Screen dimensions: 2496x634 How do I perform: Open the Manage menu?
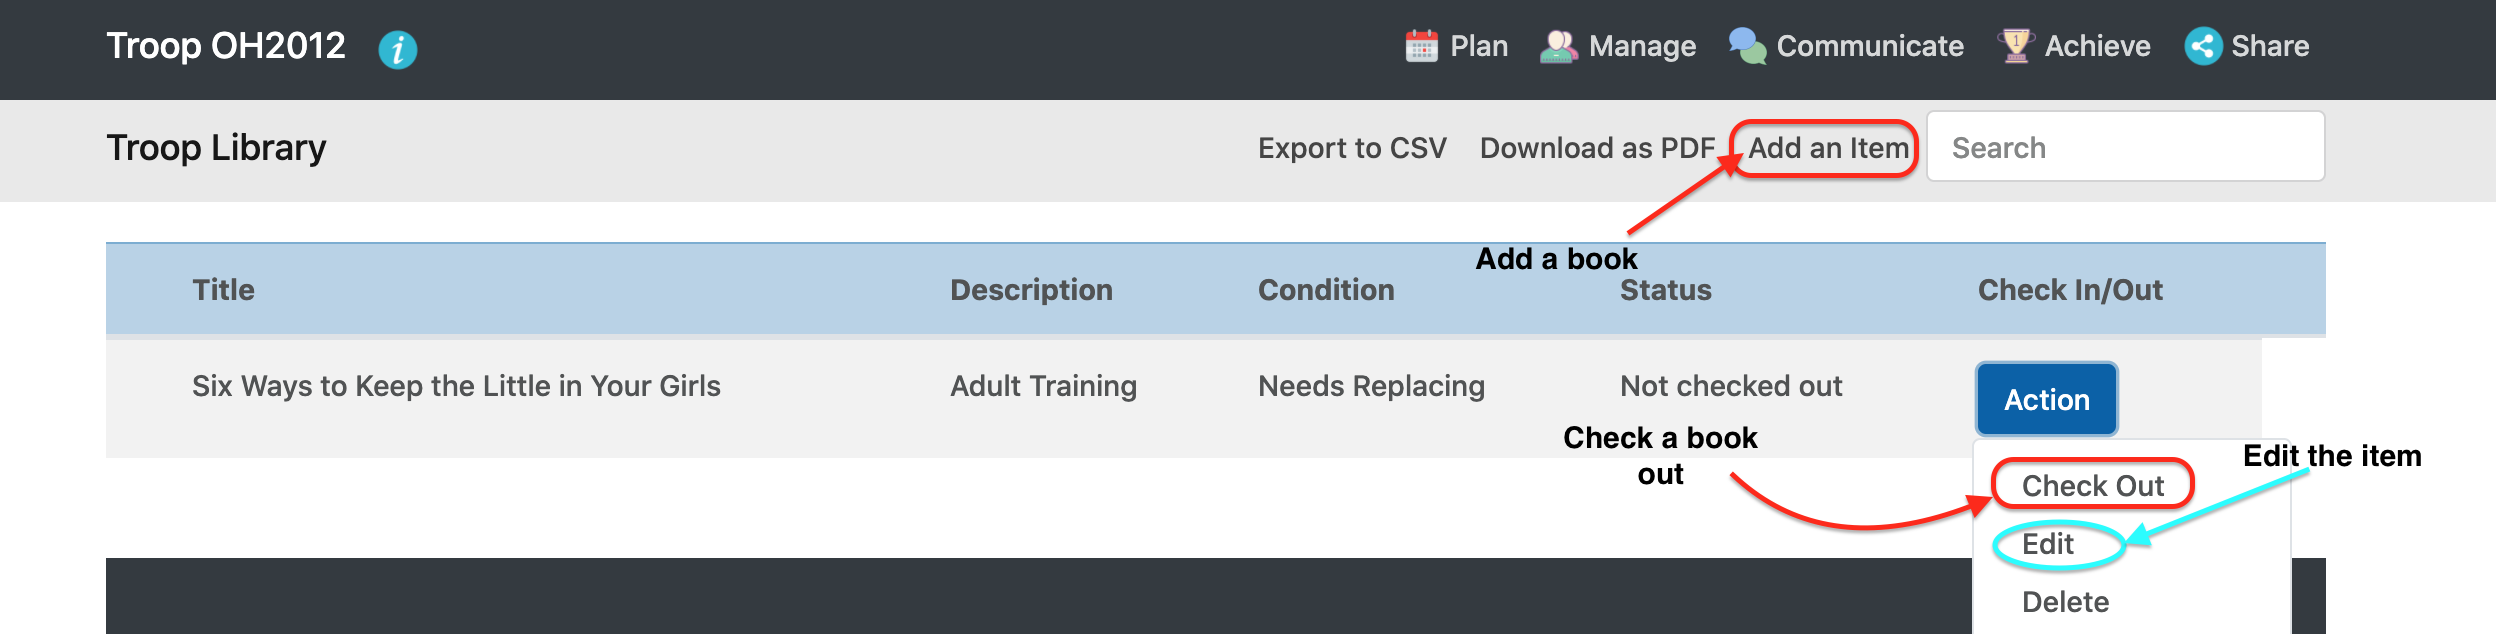1642,46
